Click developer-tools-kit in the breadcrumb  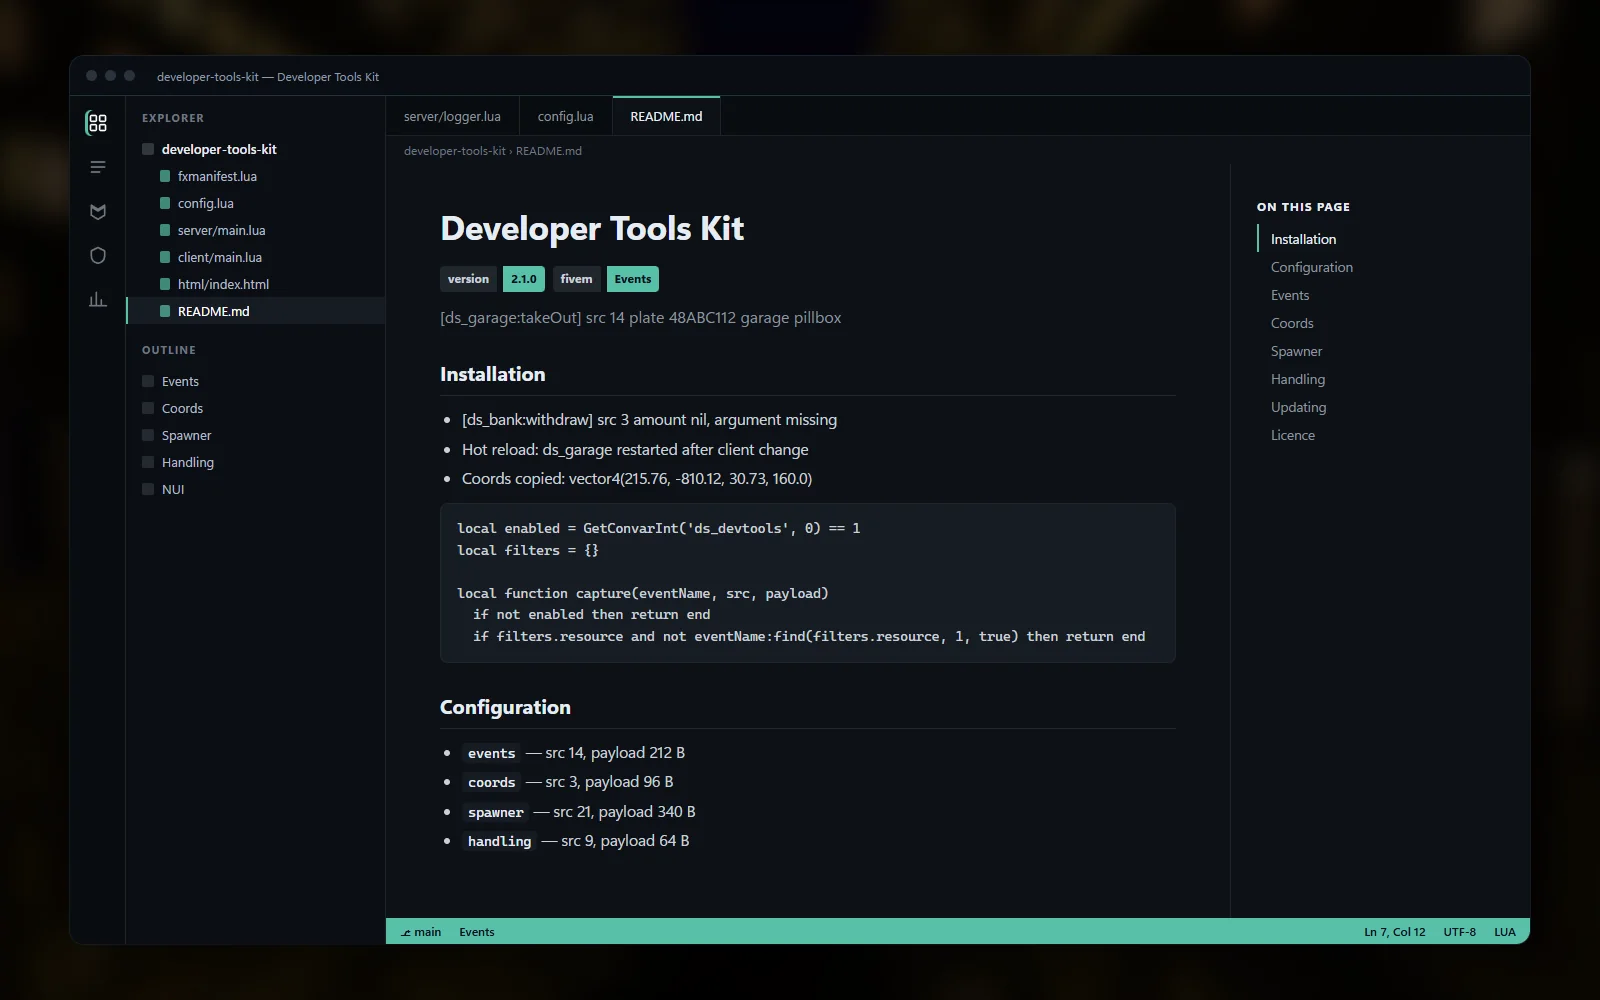(454, 151)
